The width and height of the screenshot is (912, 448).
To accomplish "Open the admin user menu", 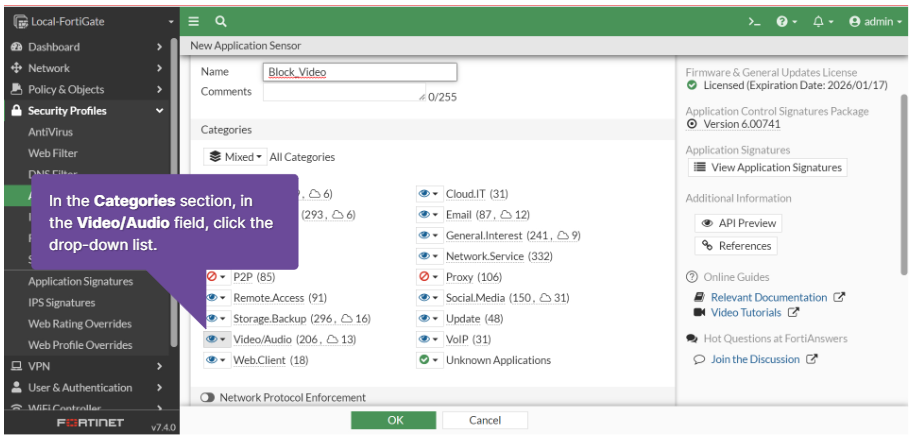I will coord(875,22).
